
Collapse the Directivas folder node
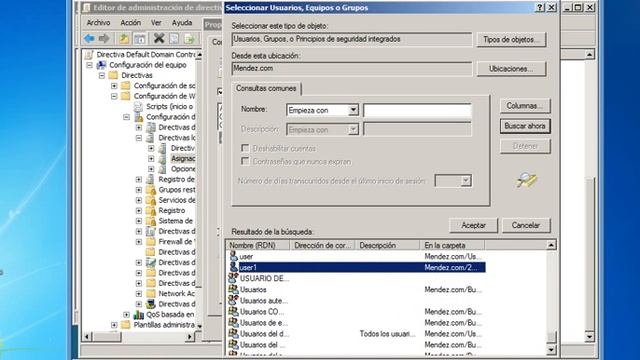tap(102, 76)
